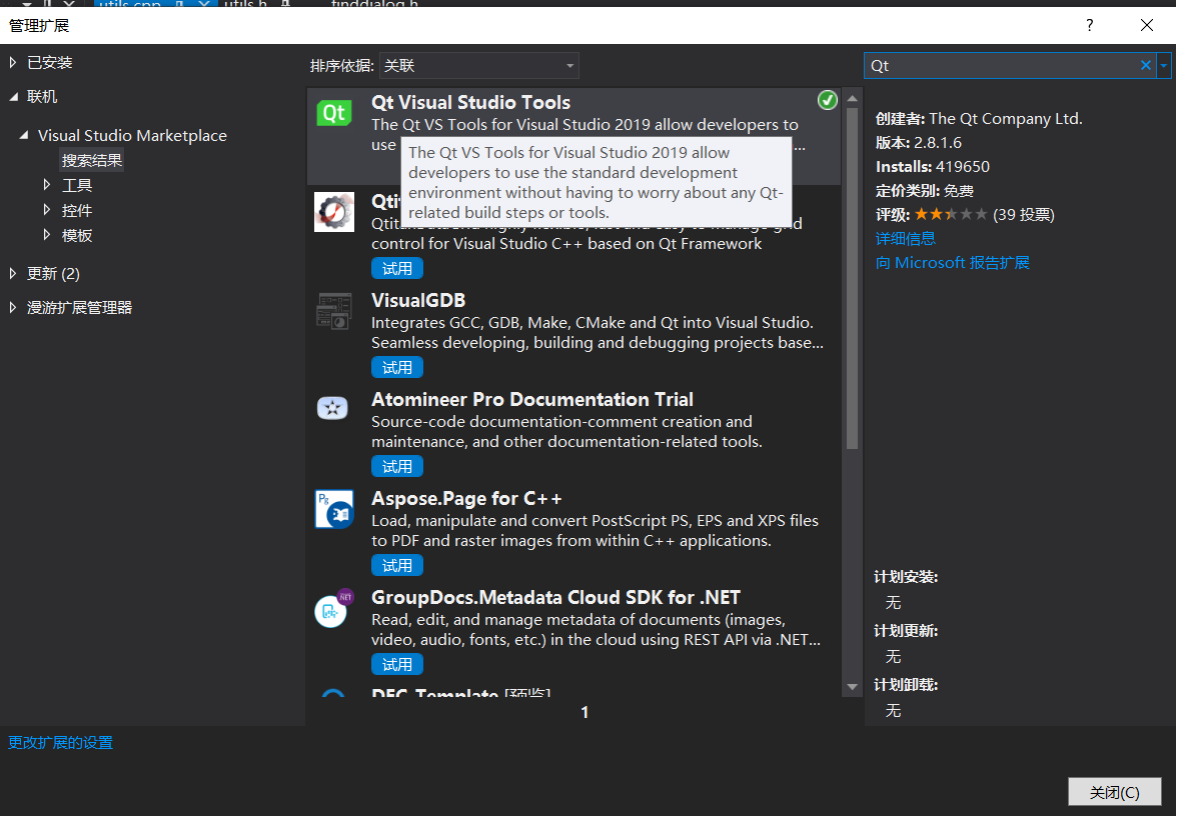The image size is (1177, 816).
Task: Expand the 已安装 tree node
Action: [13, 62]
